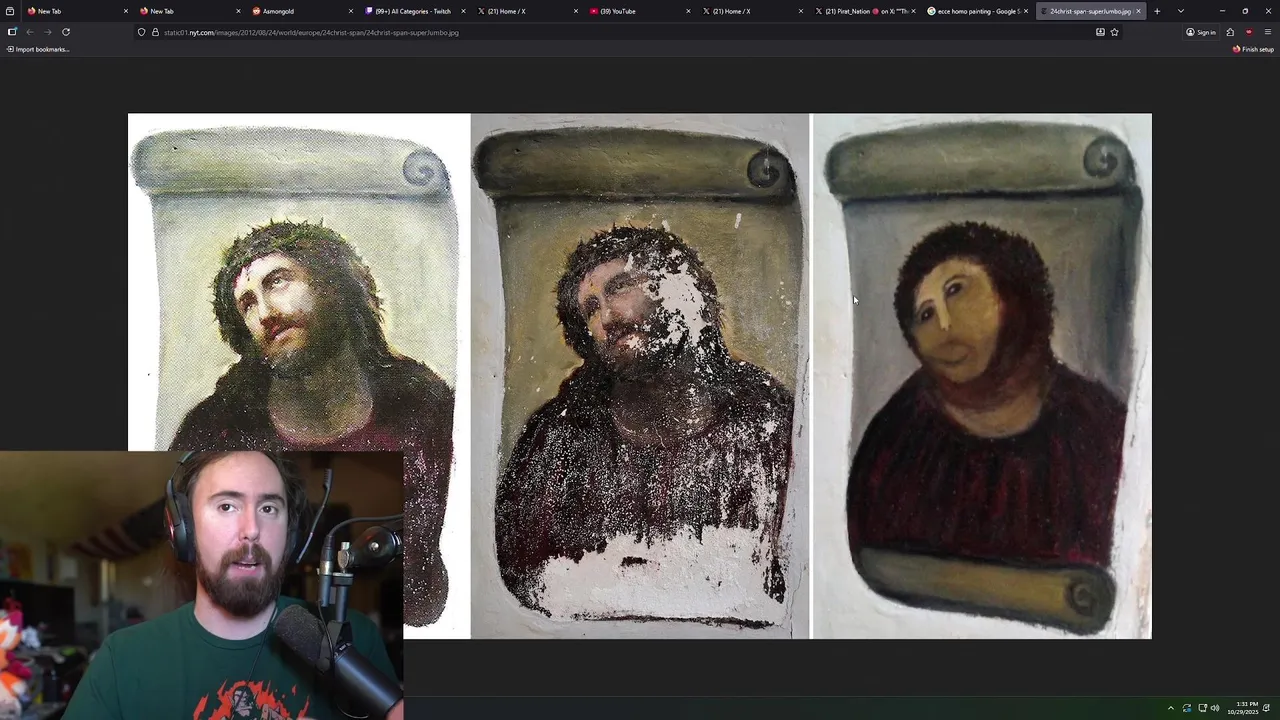Click the icon left of bookmark star
1280x720 pixels.
point(1100,32)
